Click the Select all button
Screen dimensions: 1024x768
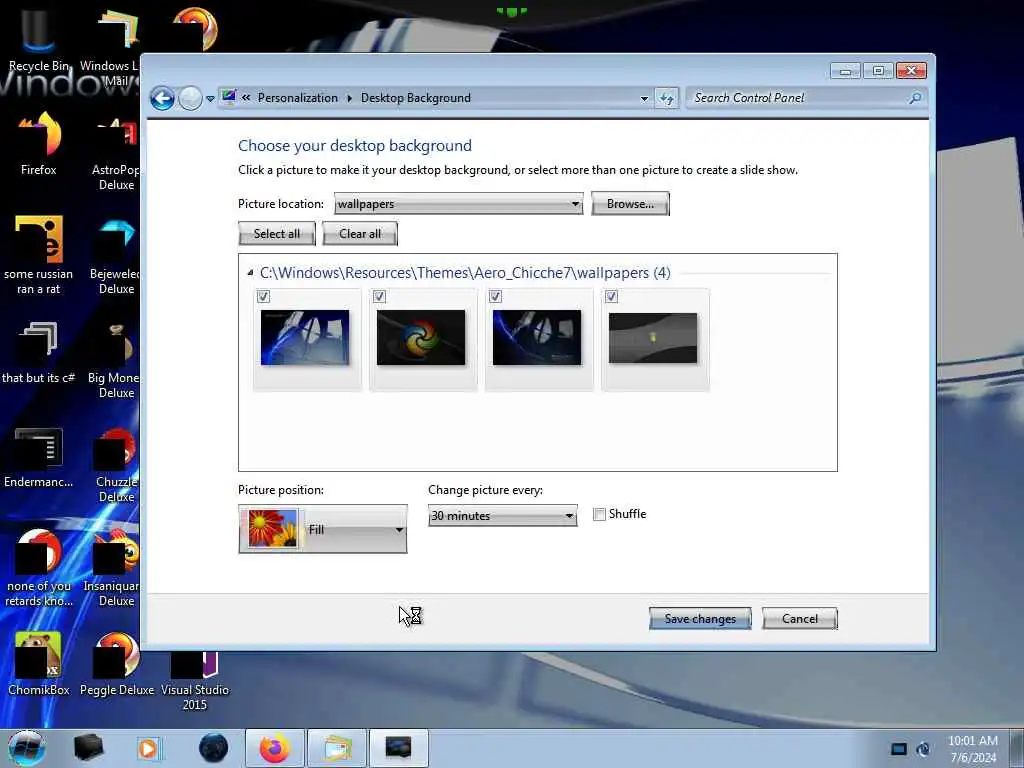(277, 234)
